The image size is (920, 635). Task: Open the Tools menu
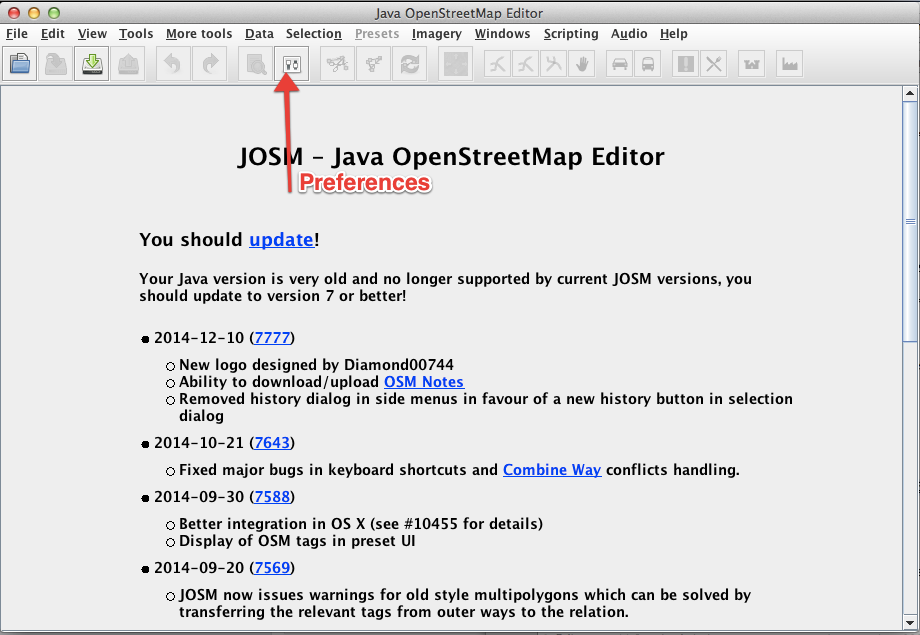(136, 34)
